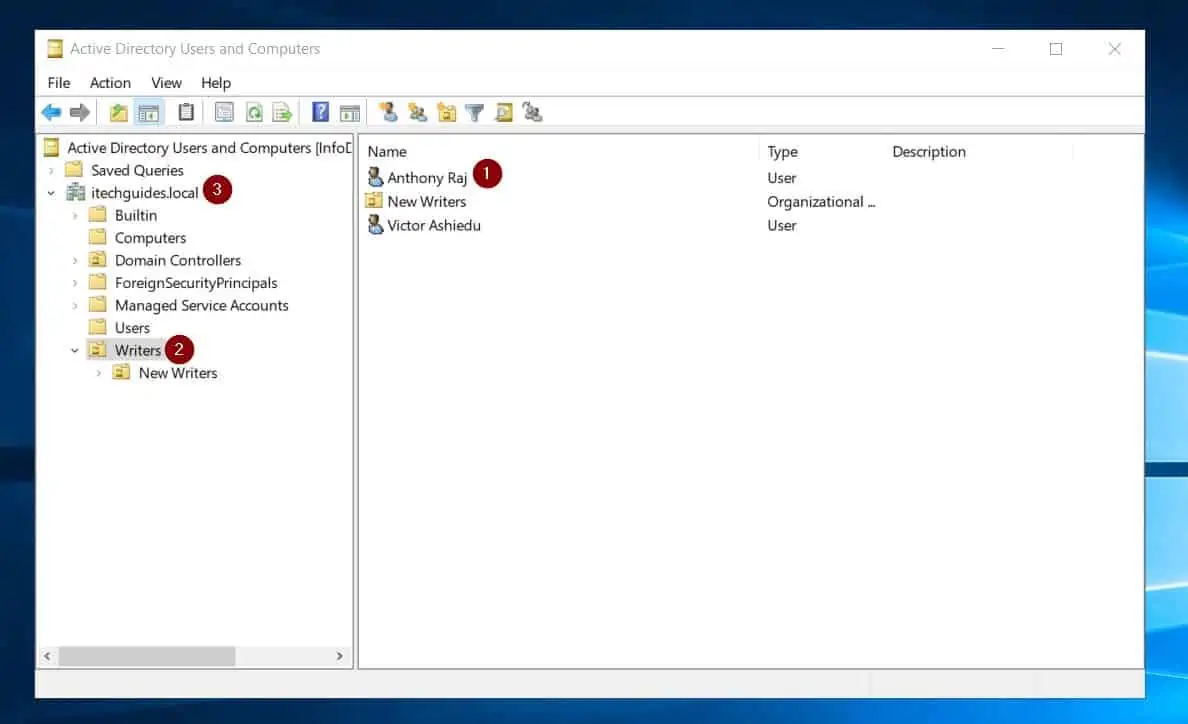
Task: Click Create new organizational unit icon
Action: coord(447,113)
